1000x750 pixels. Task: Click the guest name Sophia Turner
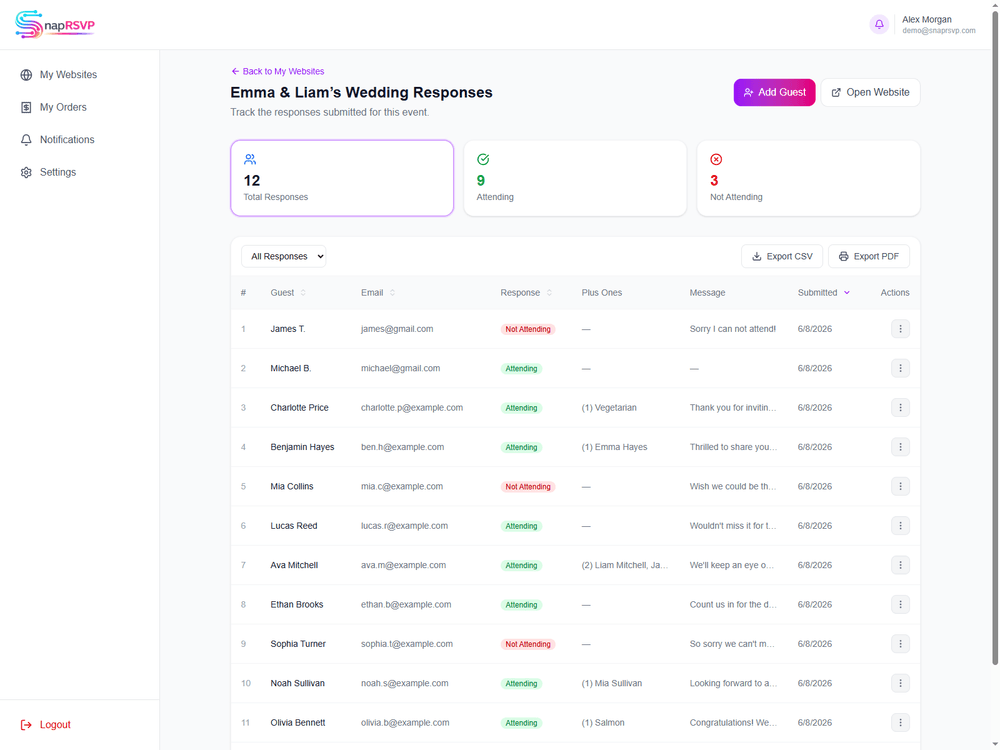pos(298,644)
